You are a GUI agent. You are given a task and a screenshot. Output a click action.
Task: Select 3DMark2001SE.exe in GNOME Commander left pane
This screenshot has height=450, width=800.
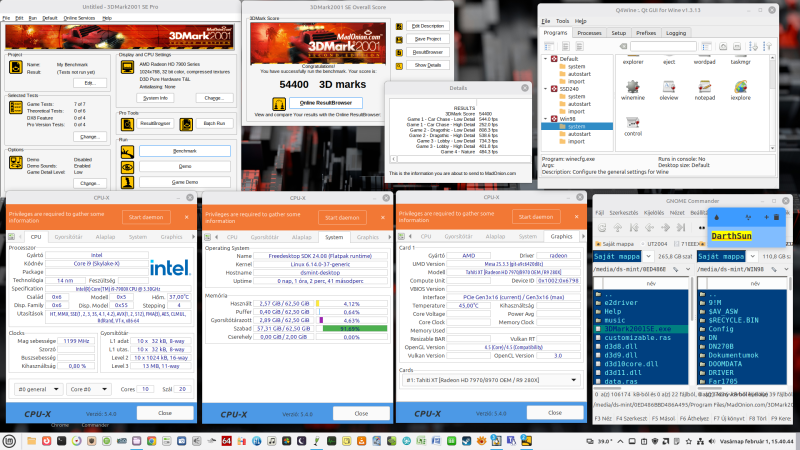(x=642, y=329)
